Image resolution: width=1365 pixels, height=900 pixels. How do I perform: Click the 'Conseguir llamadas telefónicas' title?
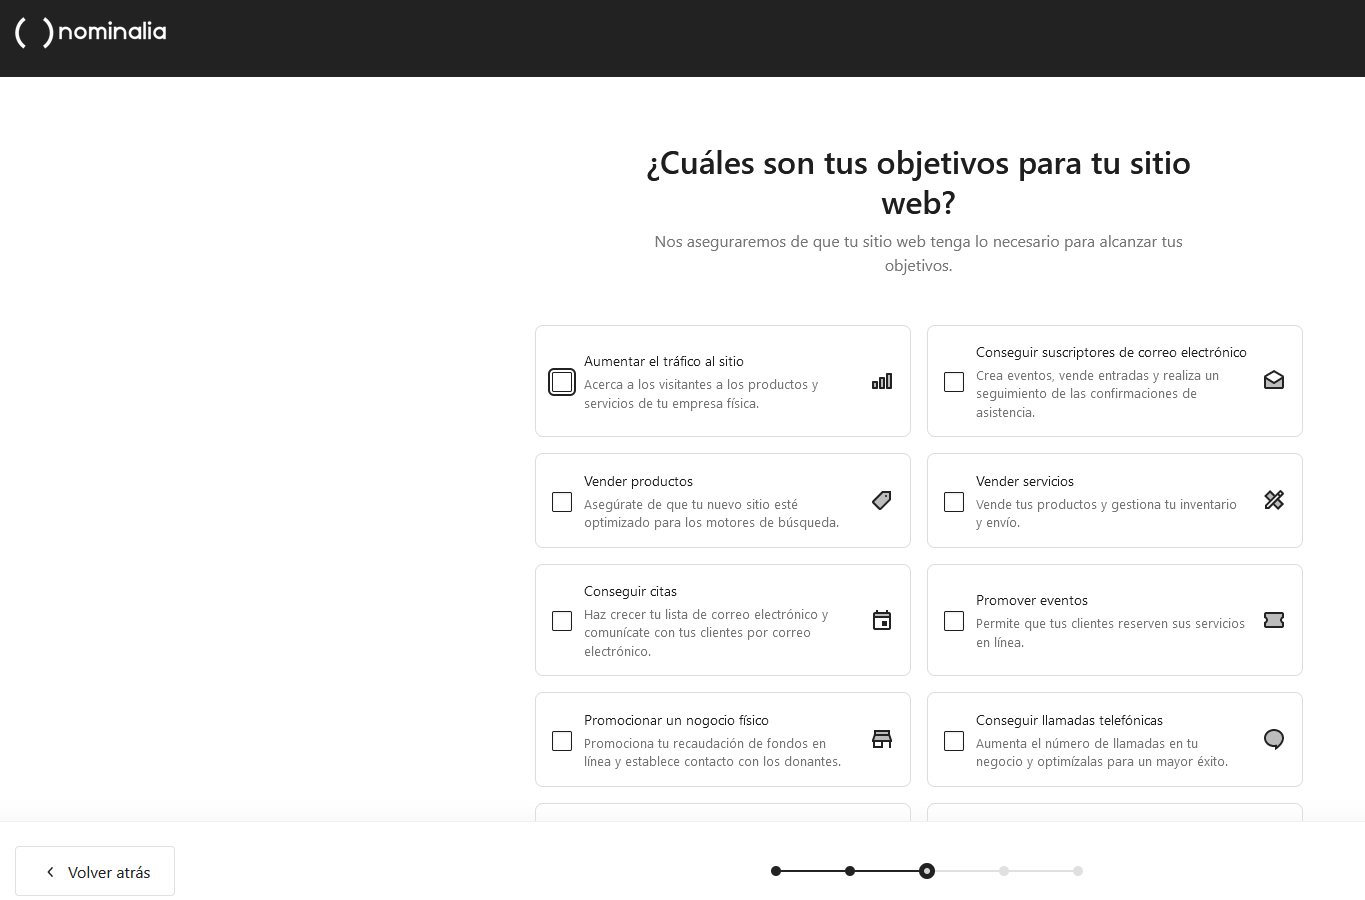1069,720
